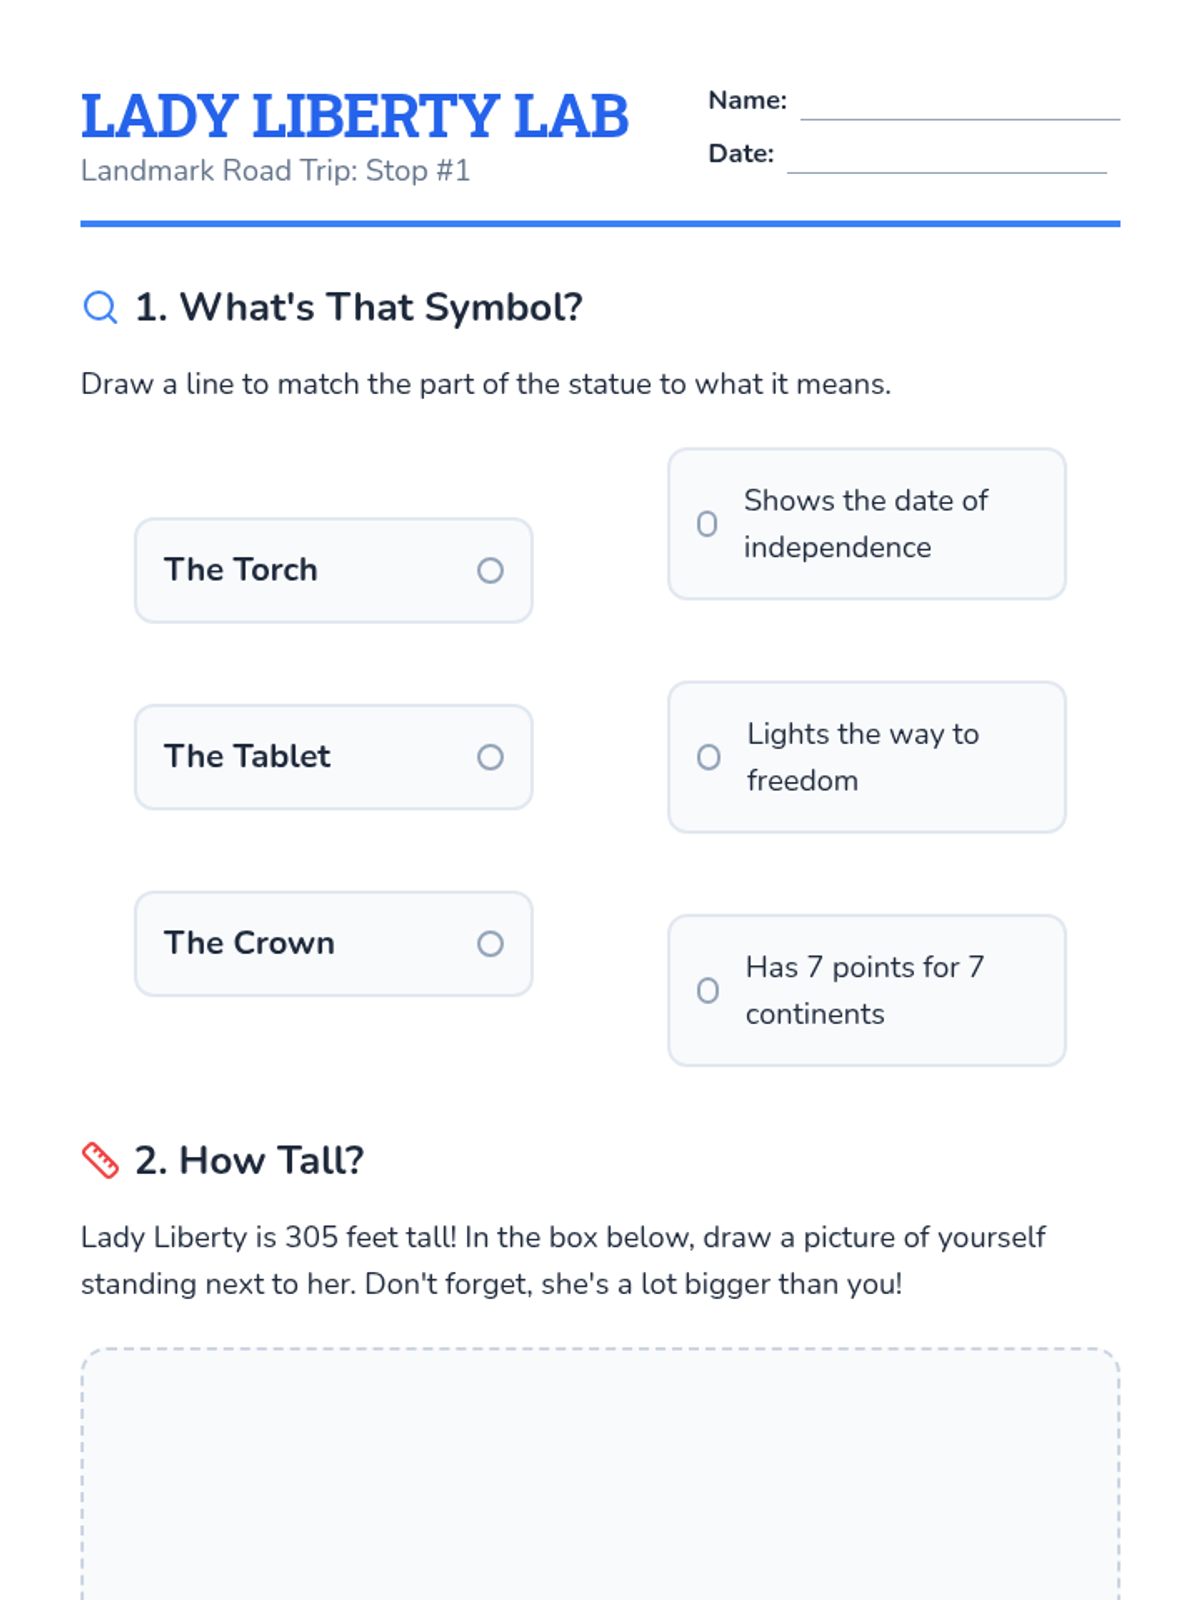Click the LADY LIBERTY LAB title
This screenshot has width=1200, height=1600.
coord(355,116)
